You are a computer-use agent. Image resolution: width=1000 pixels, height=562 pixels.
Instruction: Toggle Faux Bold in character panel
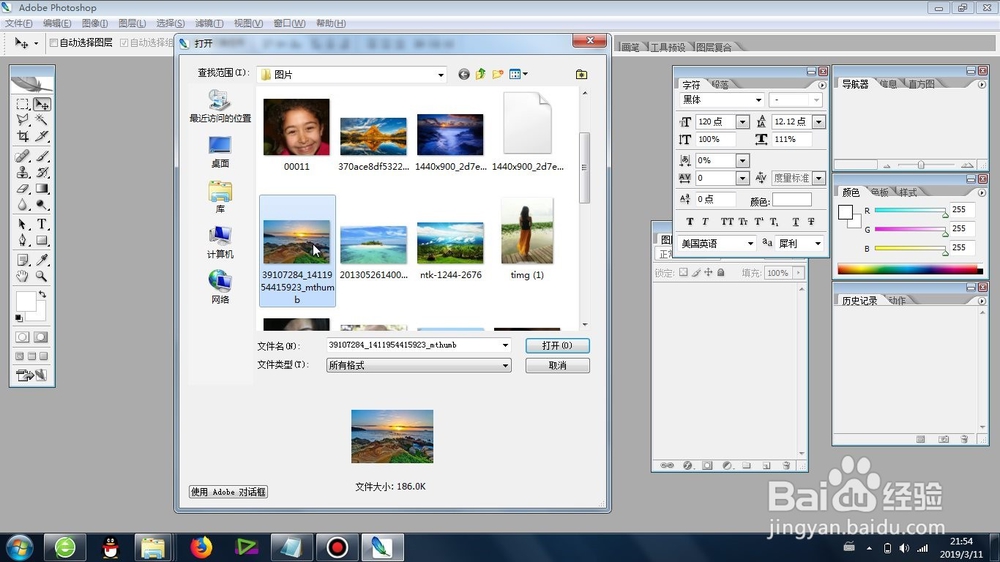[x=689, y=222]
